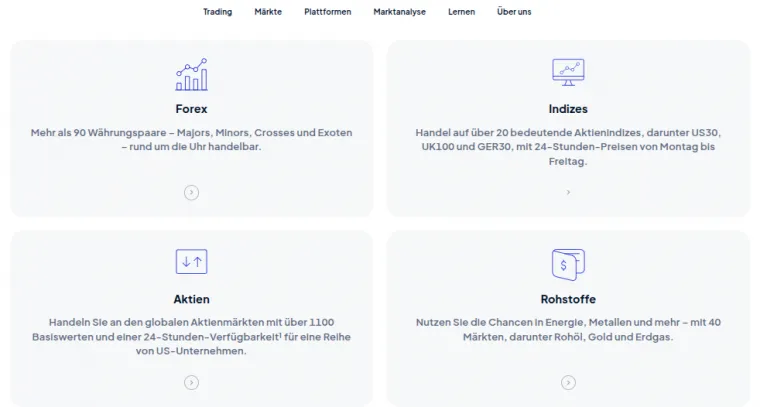Expand the Marktanalyse navigation item
Viewport: 760px width, 407px height.
click(399, 12)
